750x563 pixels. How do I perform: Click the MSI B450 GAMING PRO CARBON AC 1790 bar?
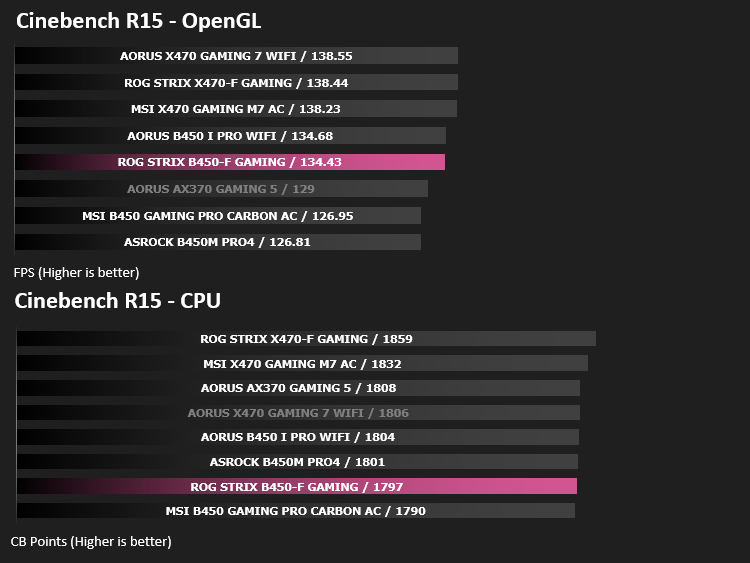[296, 510]
